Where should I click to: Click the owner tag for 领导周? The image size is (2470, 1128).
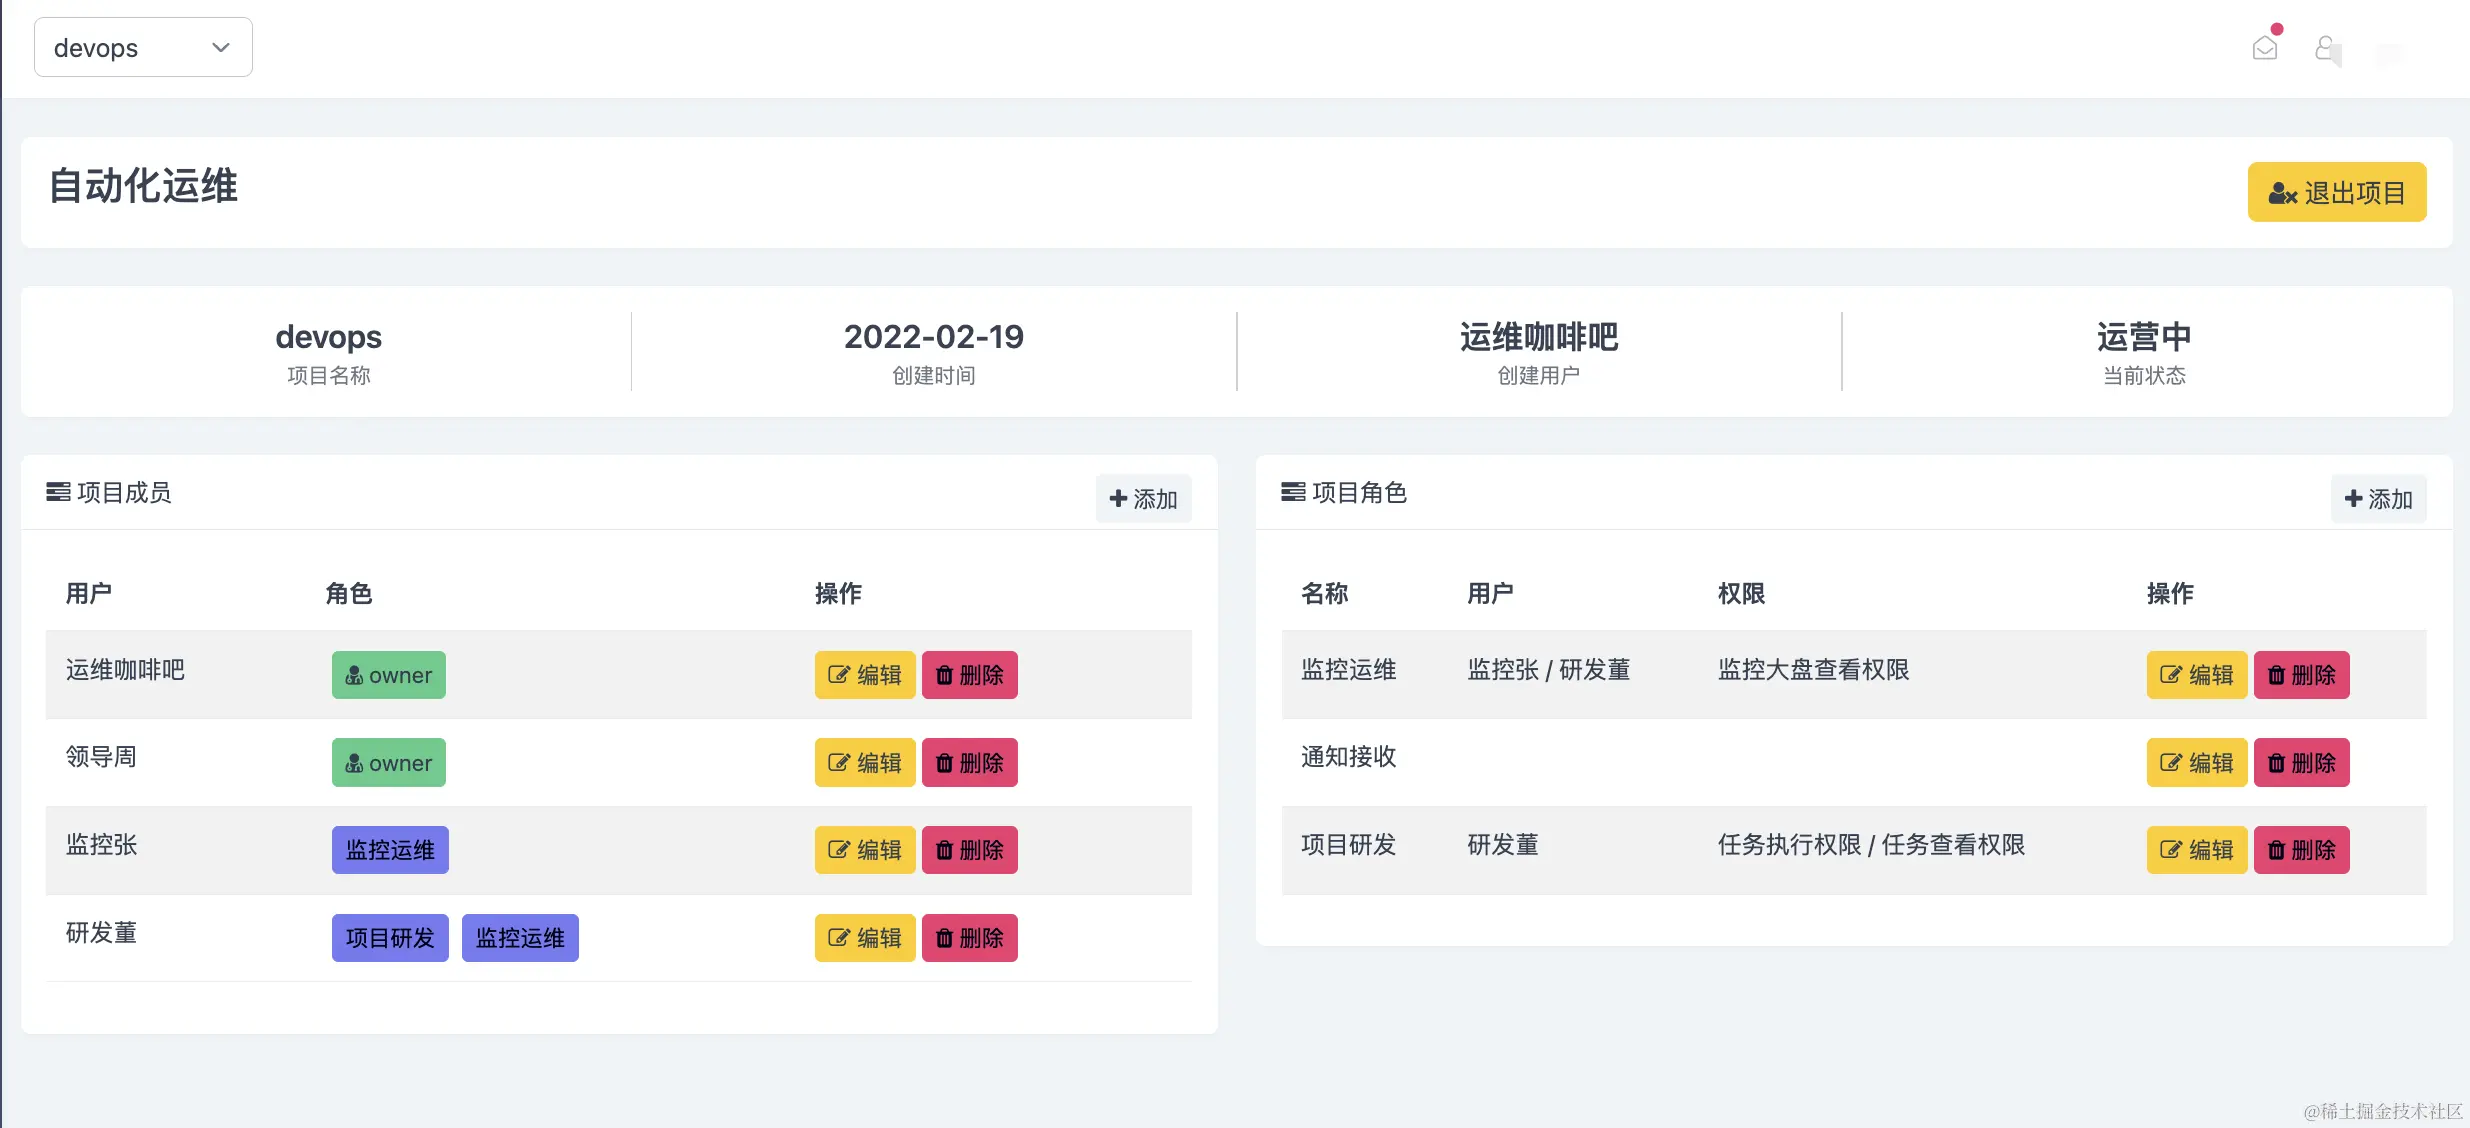click(x=388, y=763)
